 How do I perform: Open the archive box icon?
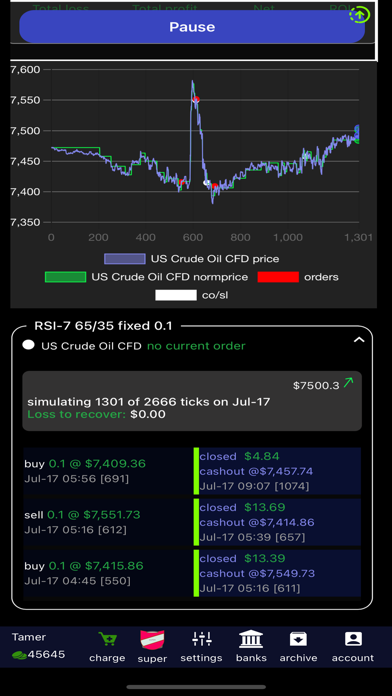[298, 639]
